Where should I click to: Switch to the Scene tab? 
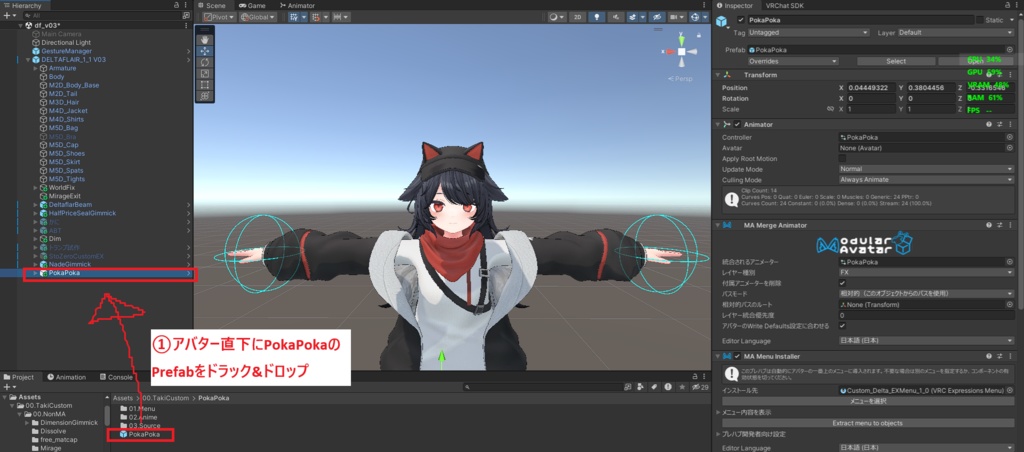(x=212, y=5)
